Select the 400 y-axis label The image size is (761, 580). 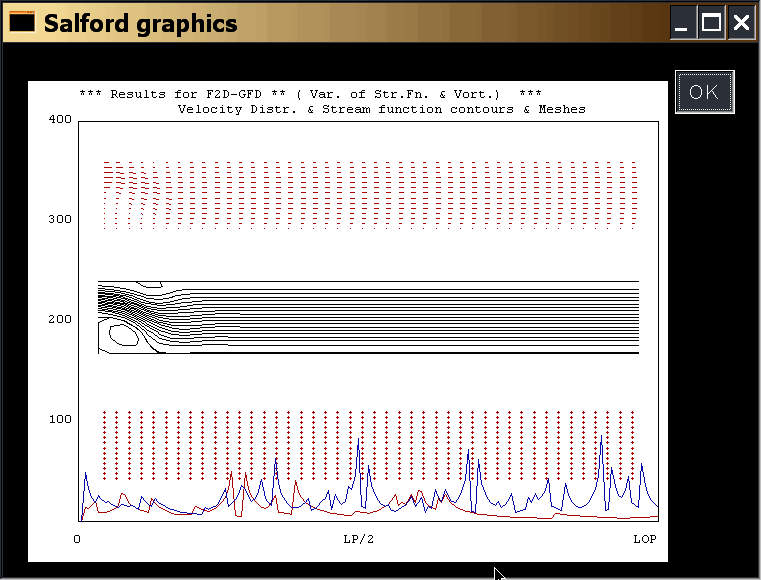[60, 120]
